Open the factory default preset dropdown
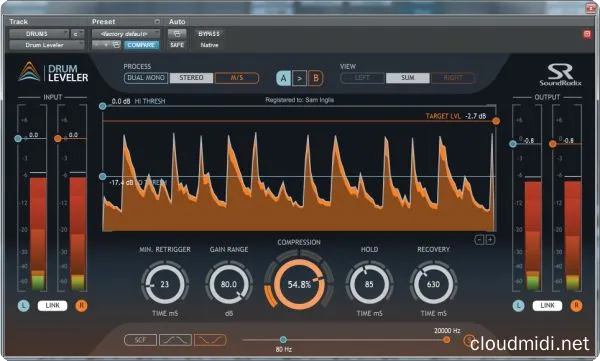This screenshot has height=361, width=600. click(x=126, y=34)
